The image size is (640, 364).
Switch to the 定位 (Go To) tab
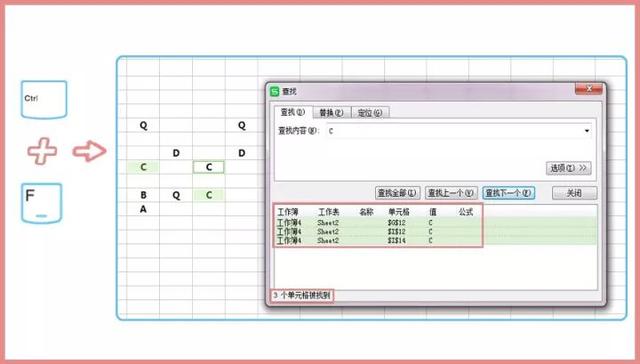point(370,113)
